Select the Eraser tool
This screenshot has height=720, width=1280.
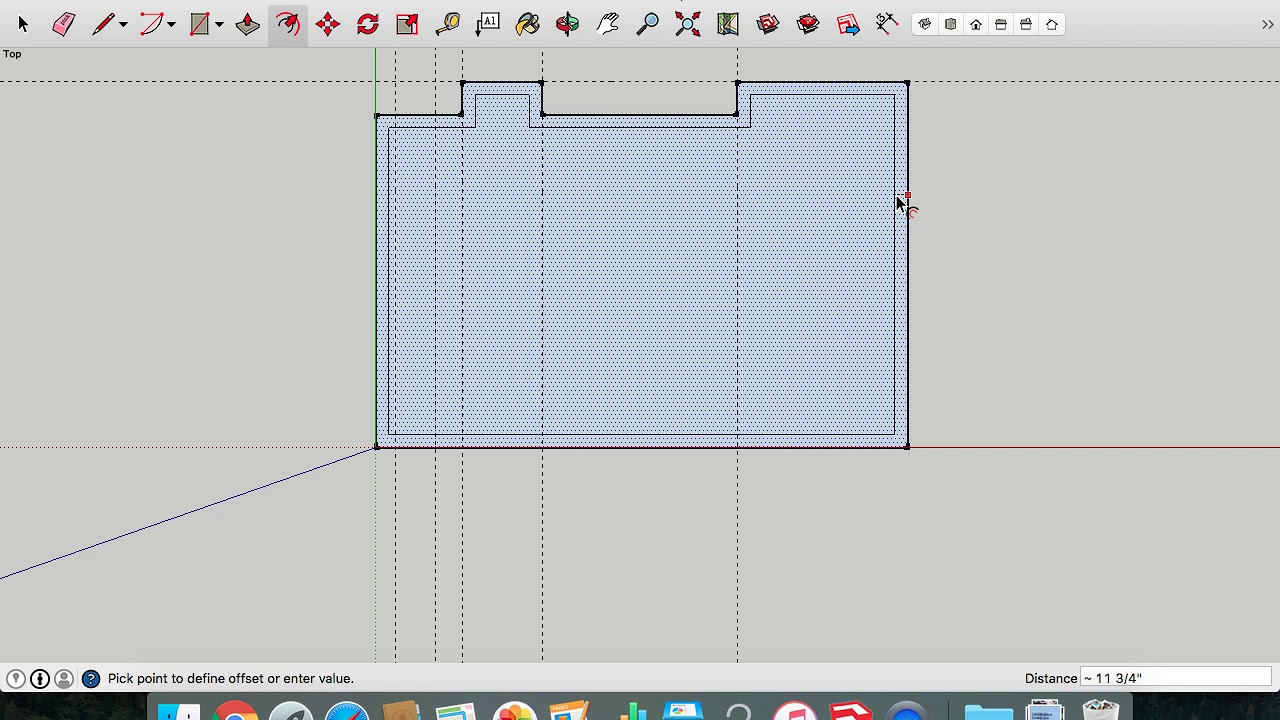[x=63, y=24]
